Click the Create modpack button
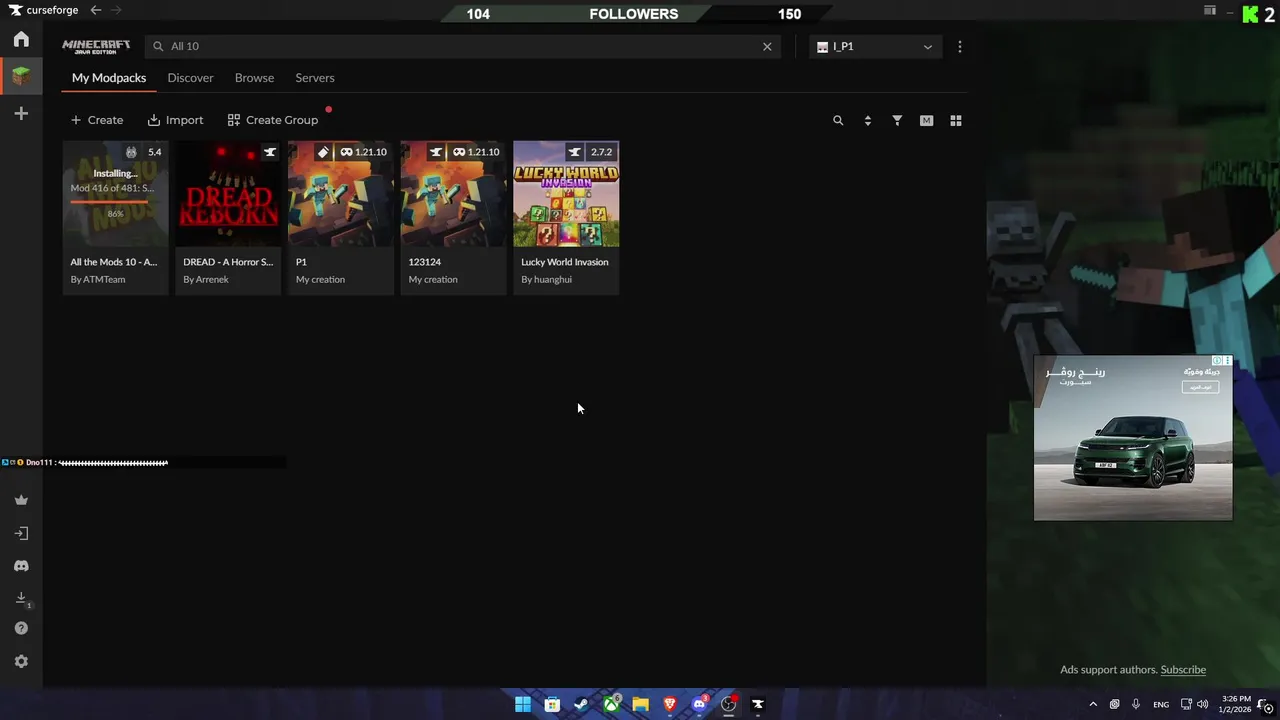The image size is (1280, 720). click(x=97, y=120)
